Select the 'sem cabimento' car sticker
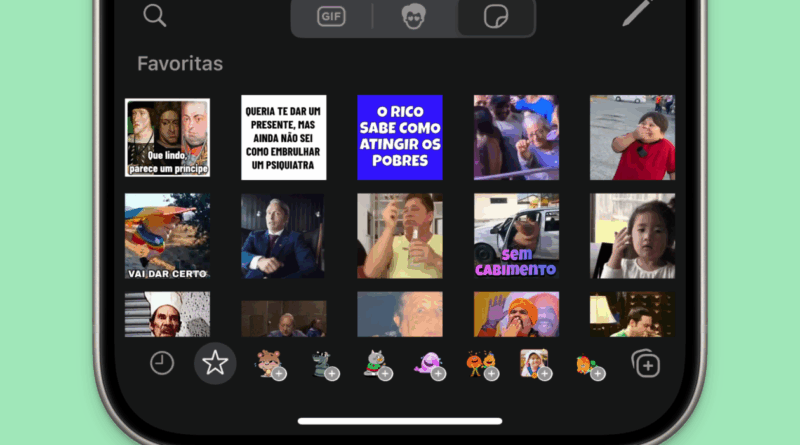The image size is (800, 445). click(516, 236)
